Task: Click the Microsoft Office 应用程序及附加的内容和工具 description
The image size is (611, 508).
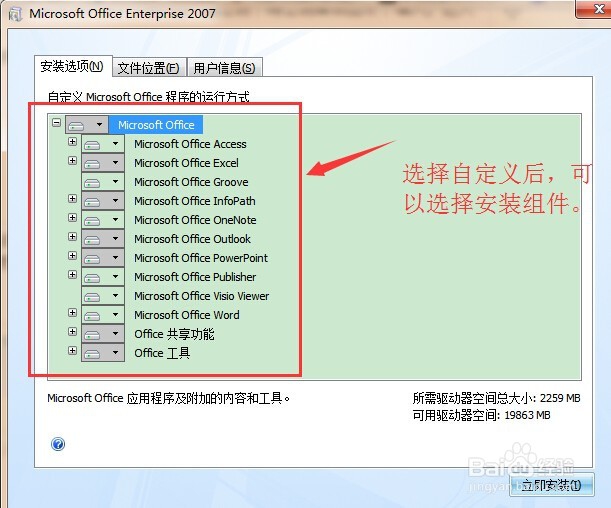Action: (x=169, y=398)
